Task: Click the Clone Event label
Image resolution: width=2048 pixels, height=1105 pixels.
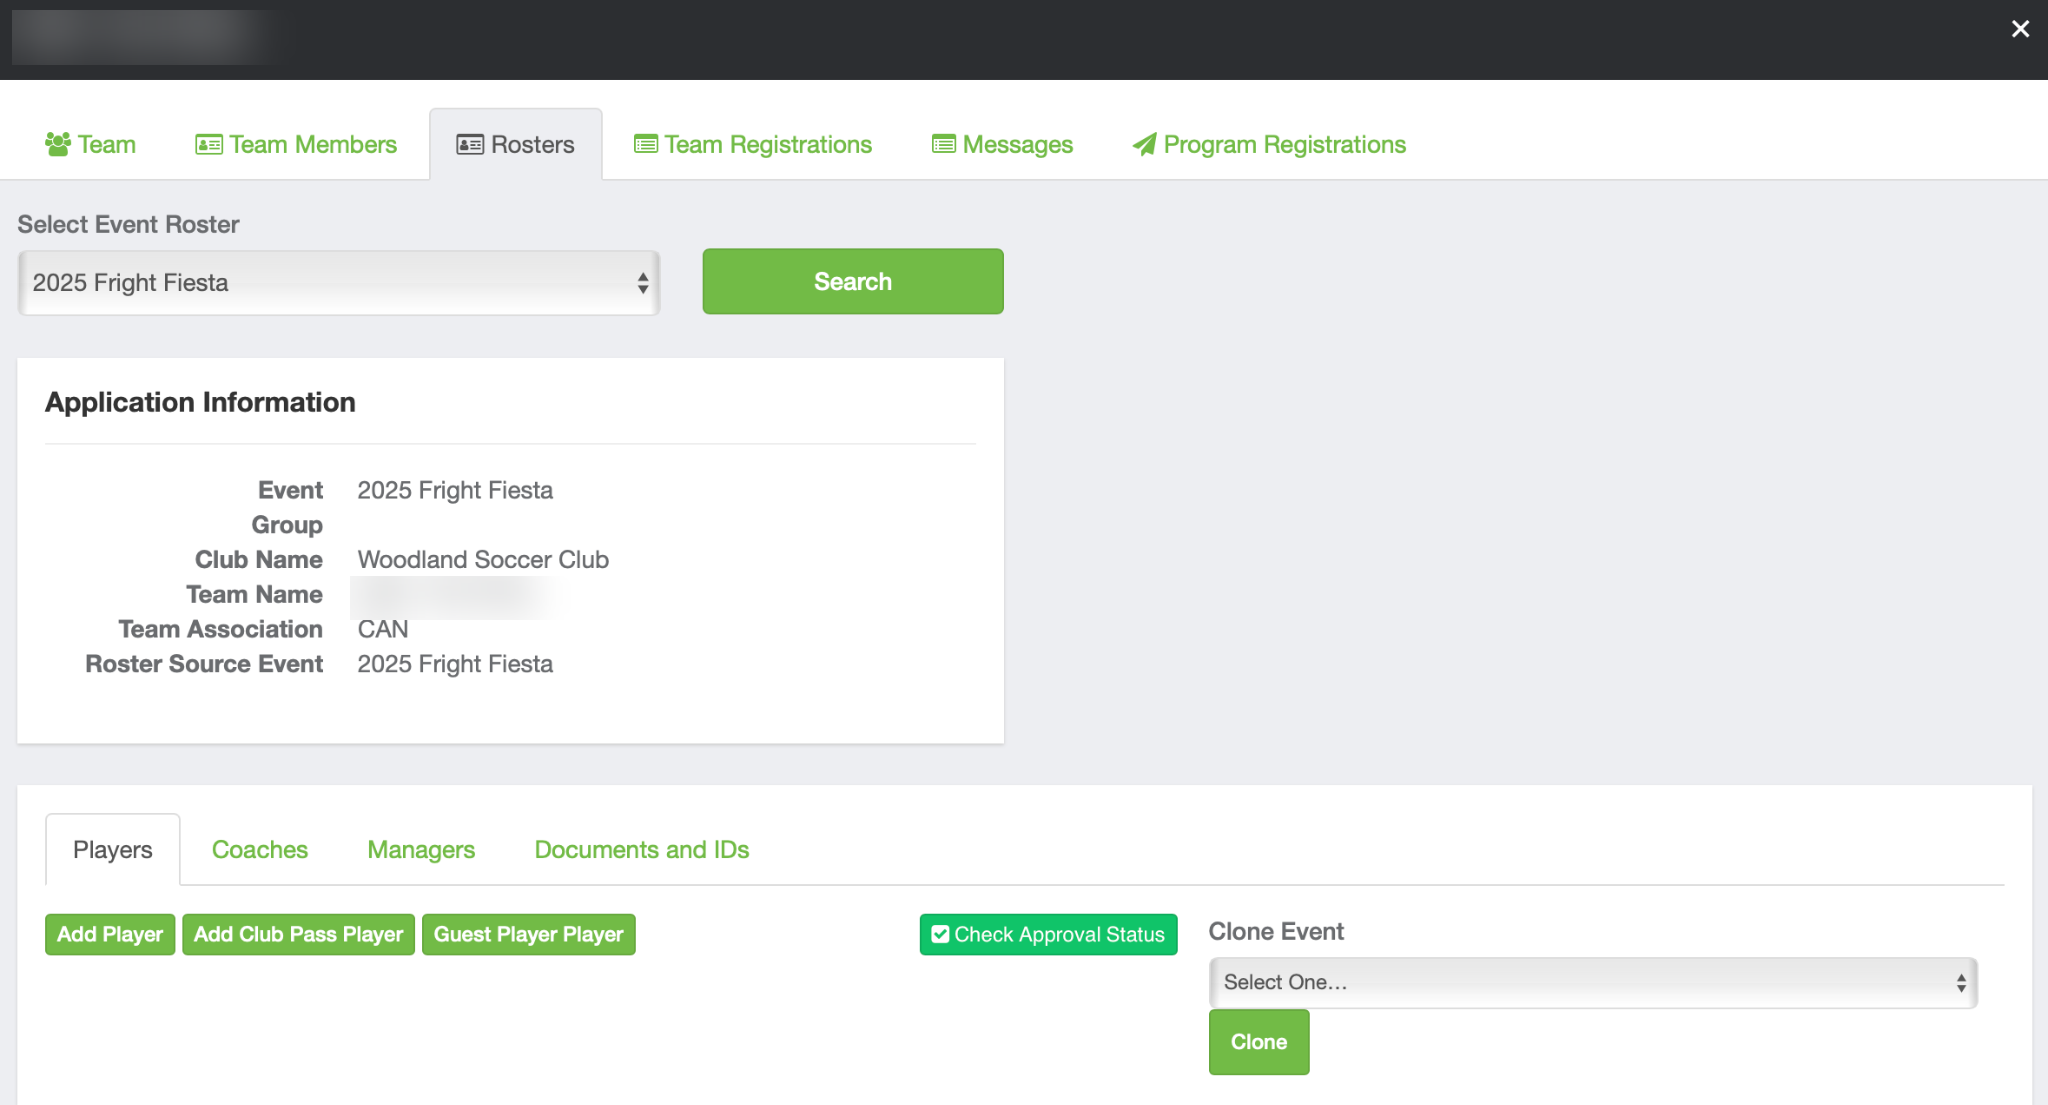Action: (1276, 932)
